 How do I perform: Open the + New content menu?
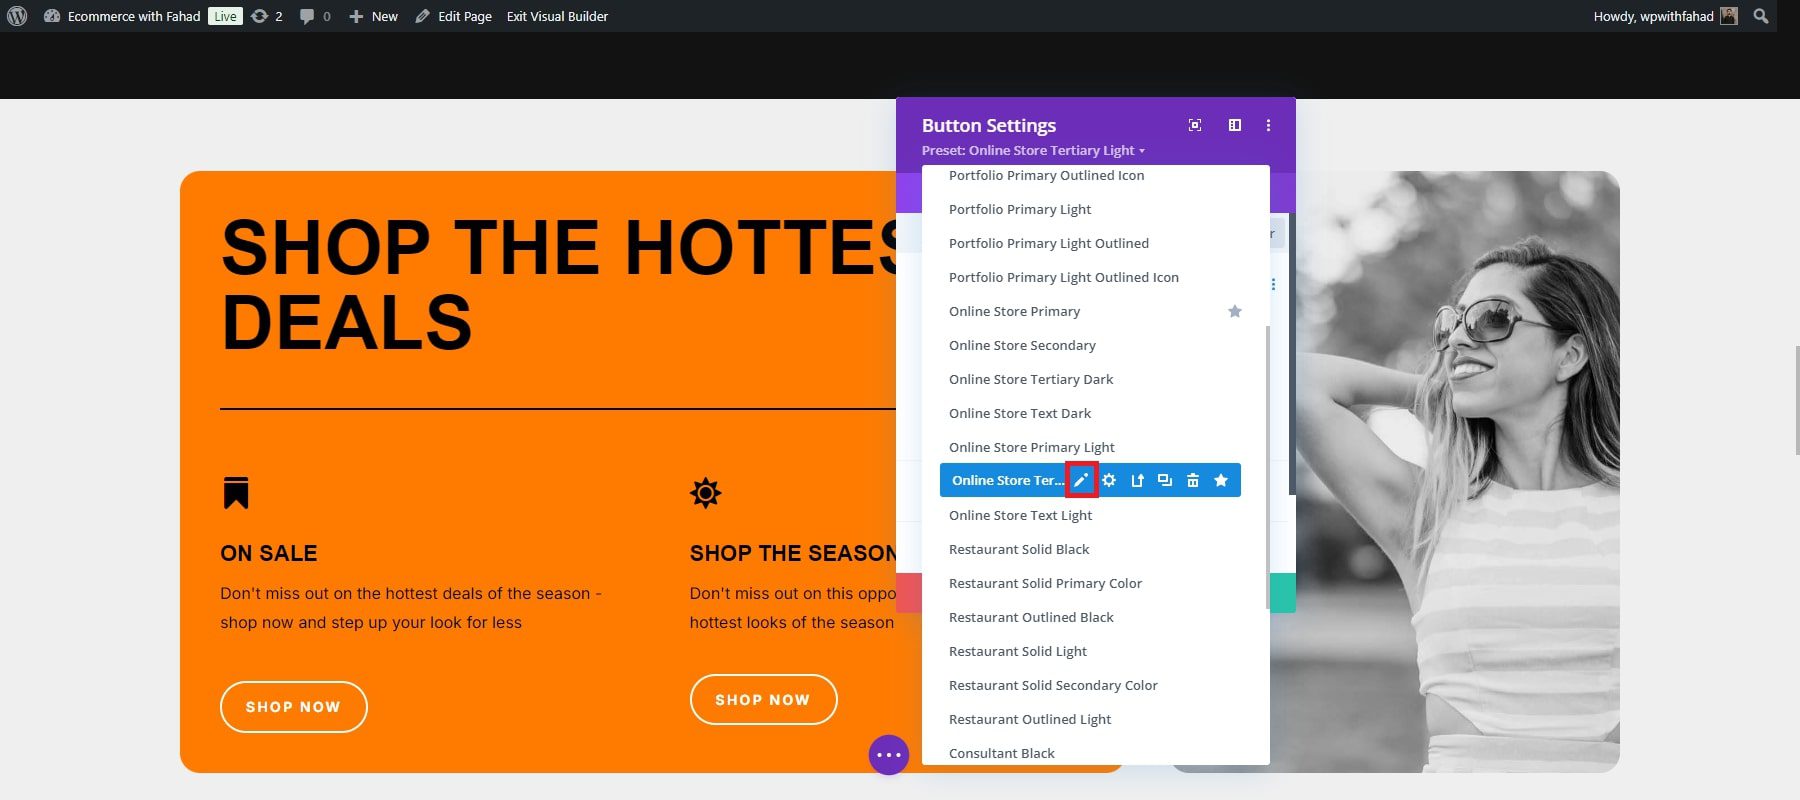coord(373,16)
